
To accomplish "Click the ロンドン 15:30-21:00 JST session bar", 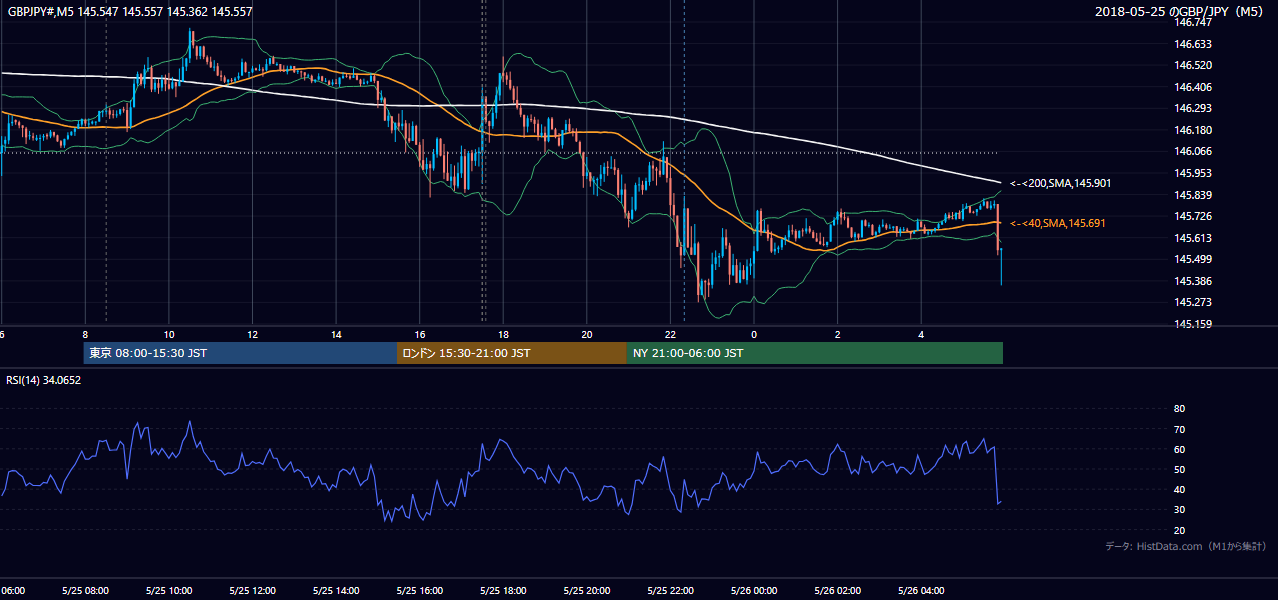I will click(512, 353).
